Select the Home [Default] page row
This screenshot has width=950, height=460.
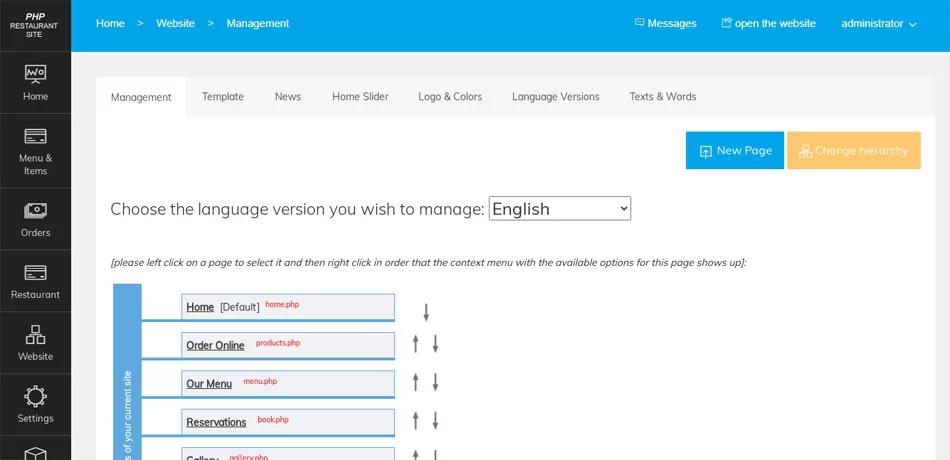pos(288,307)
